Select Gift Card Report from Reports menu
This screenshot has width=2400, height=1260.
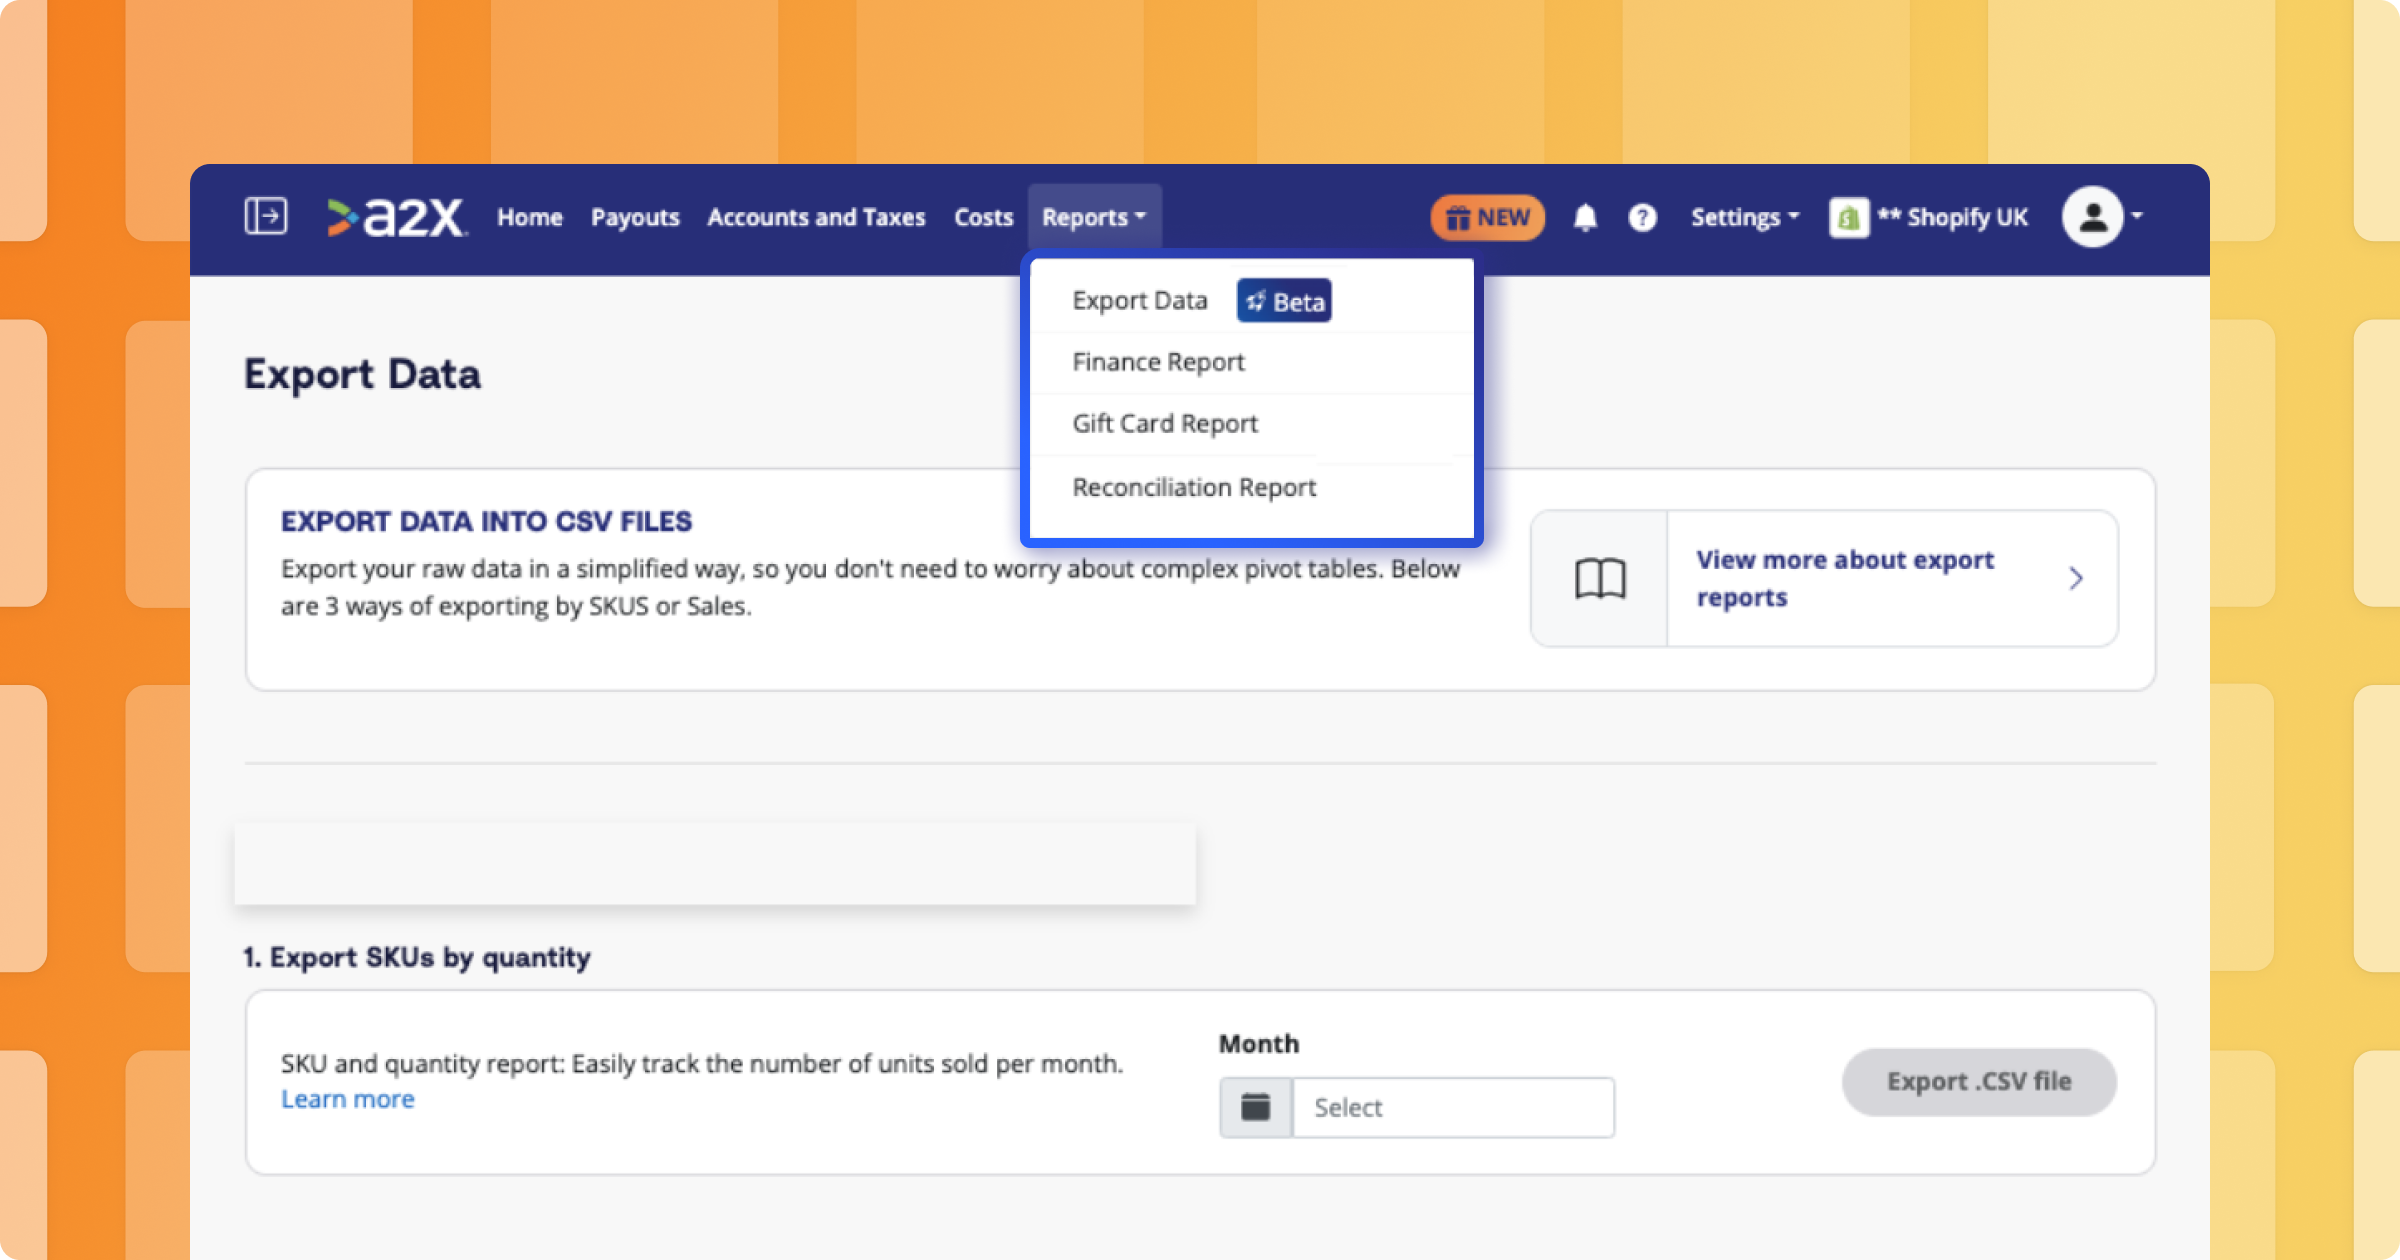[x=1165, y=424]
